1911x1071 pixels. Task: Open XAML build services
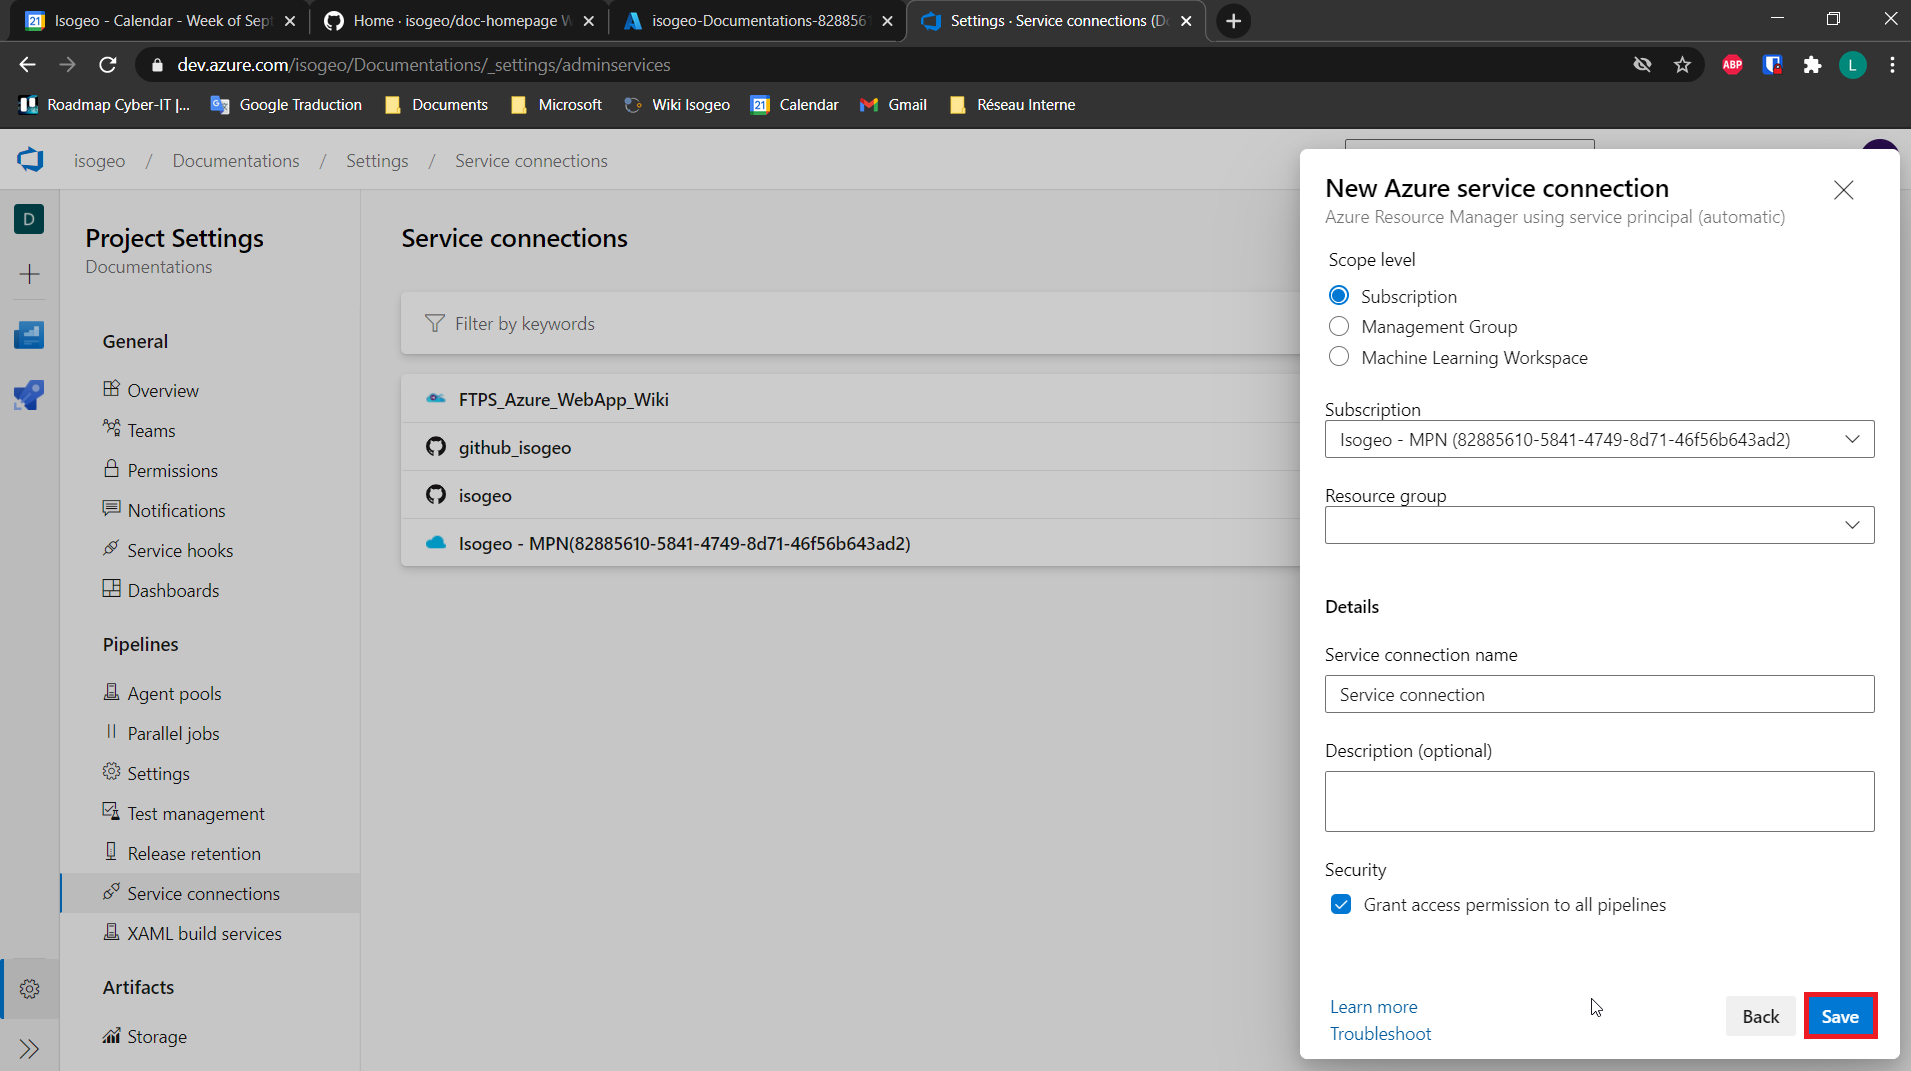click(x=204, y=933)
